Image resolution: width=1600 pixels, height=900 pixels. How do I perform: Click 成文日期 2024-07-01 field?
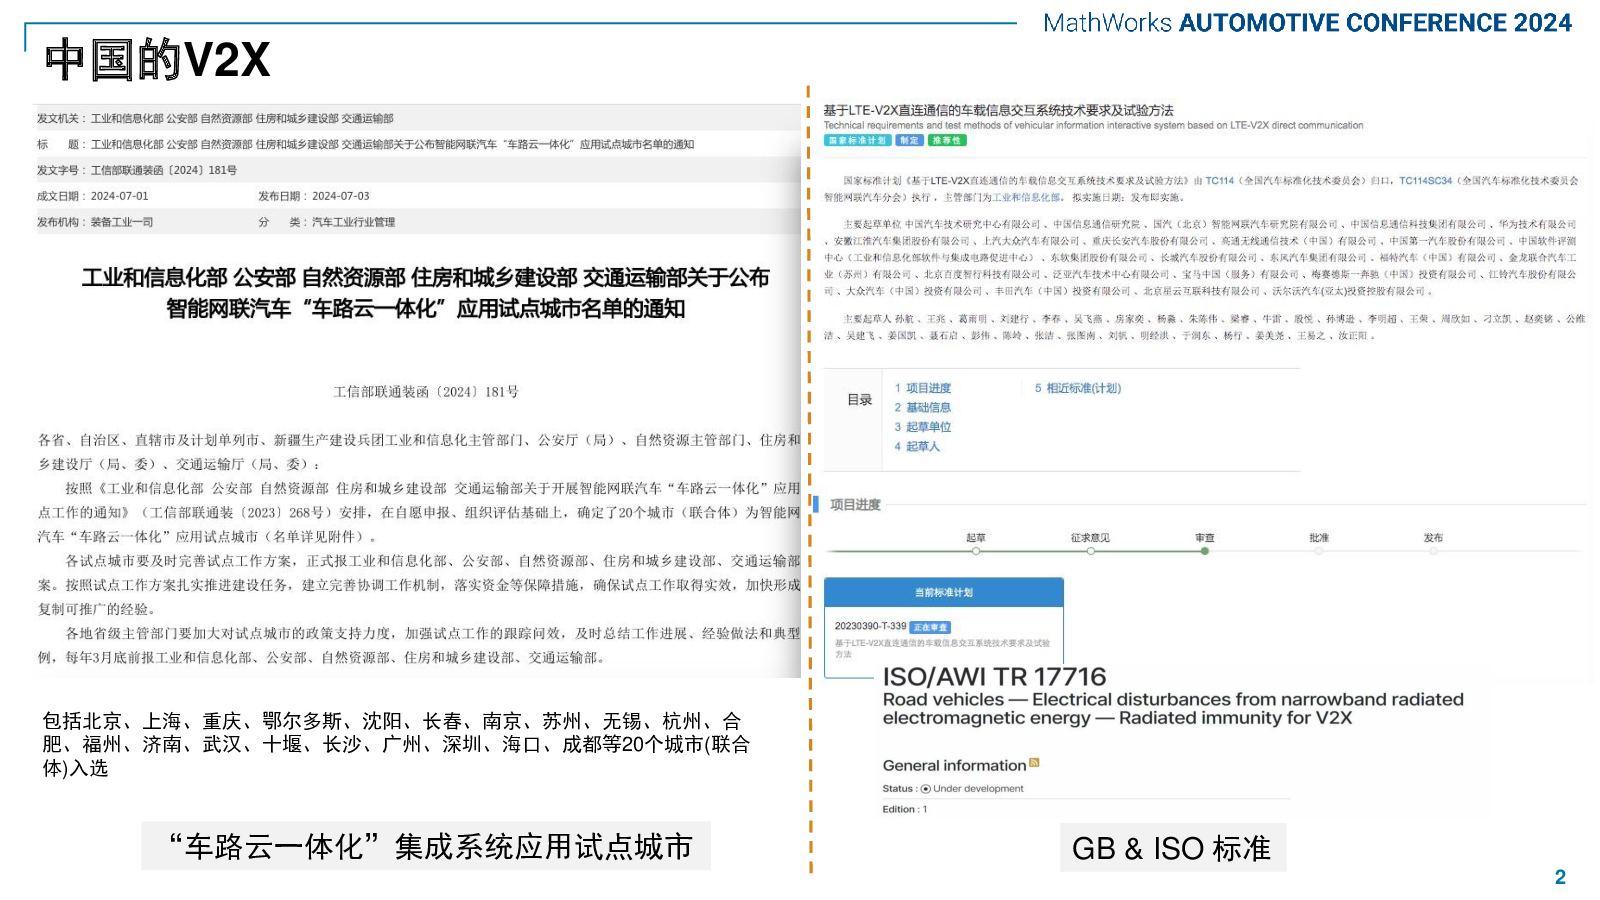pyautogui.click(x=92, y=196)
